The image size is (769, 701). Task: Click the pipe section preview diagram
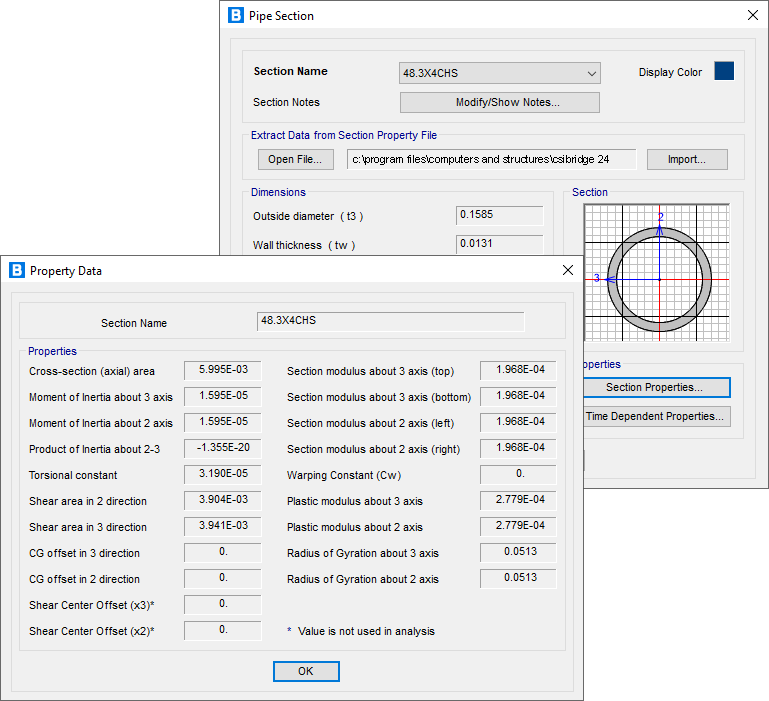tap(657, 272)
